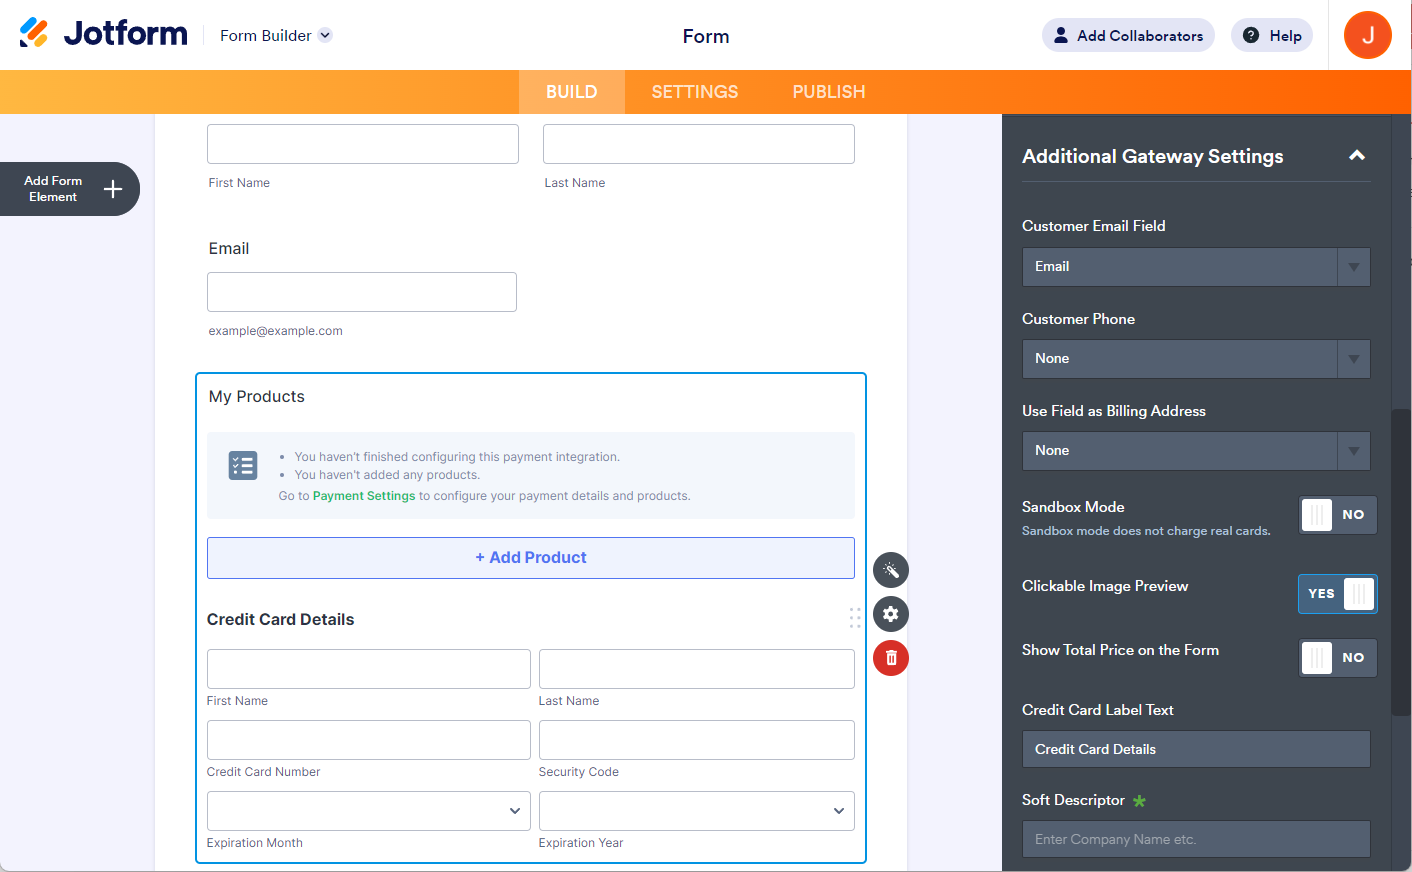Delete the payment field with trash icon
This screenshot has height=872, width=1412.
(x=891, y=658)
